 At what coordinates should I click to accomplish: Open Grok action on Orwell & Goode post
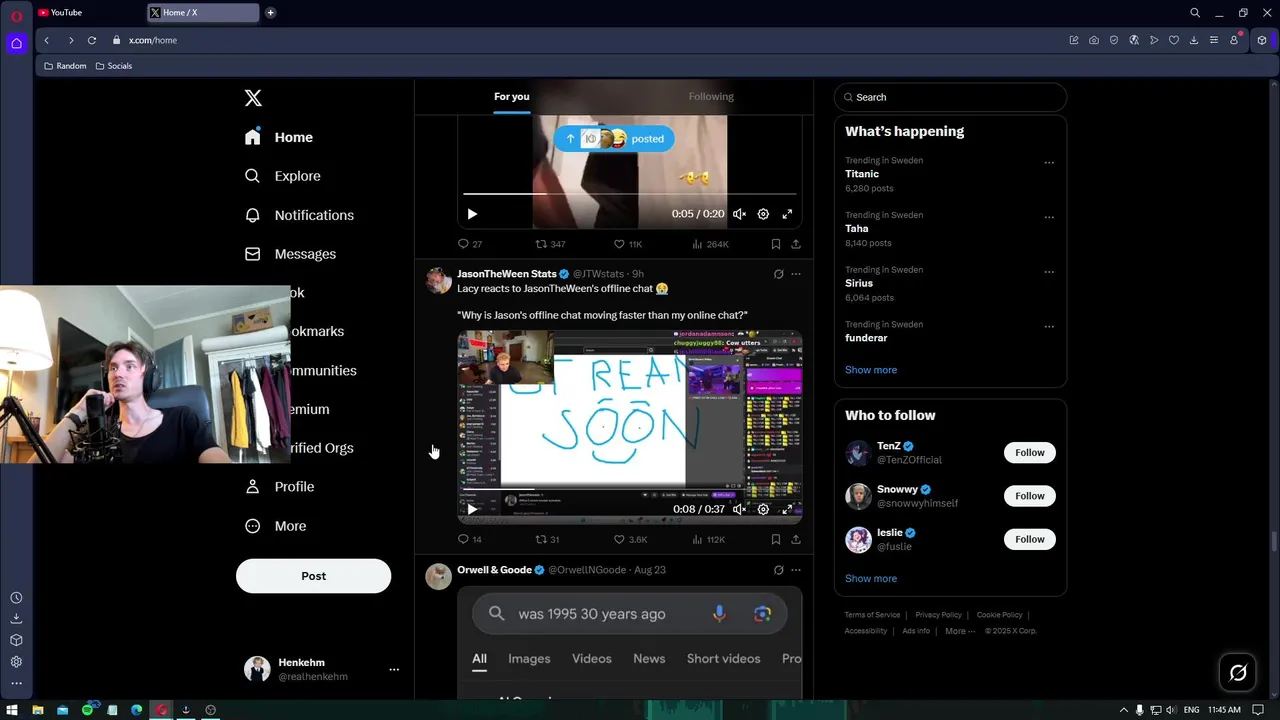(778, 570)
